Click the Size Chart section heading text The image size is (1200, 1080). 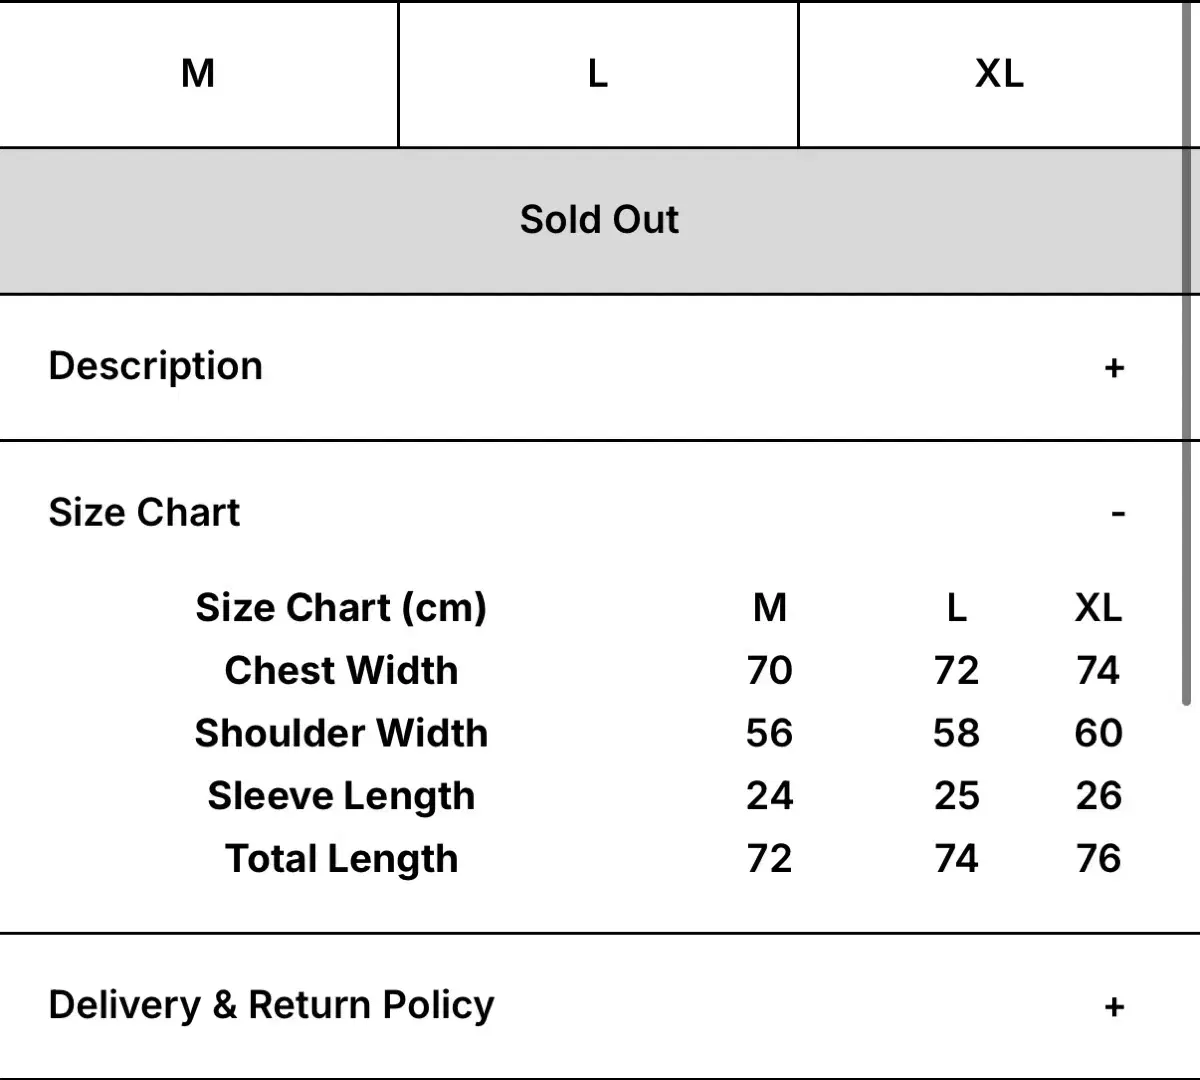145,512
